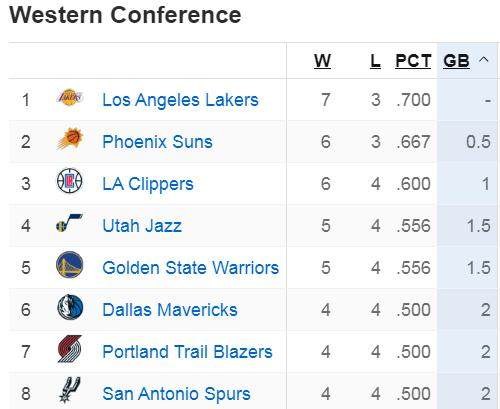Click the LA Clippers logo
The width and height of the screenshot is (500, 409).
pos(69,181)
